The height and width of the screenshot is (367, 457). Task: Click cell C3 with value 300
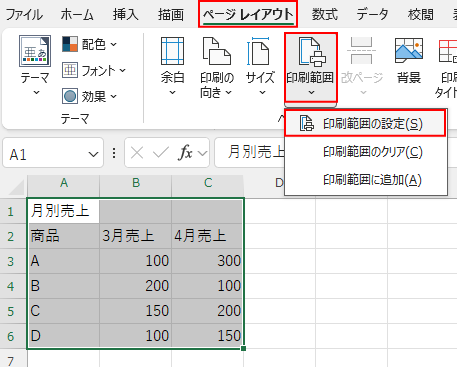click(x=208, y=261)
